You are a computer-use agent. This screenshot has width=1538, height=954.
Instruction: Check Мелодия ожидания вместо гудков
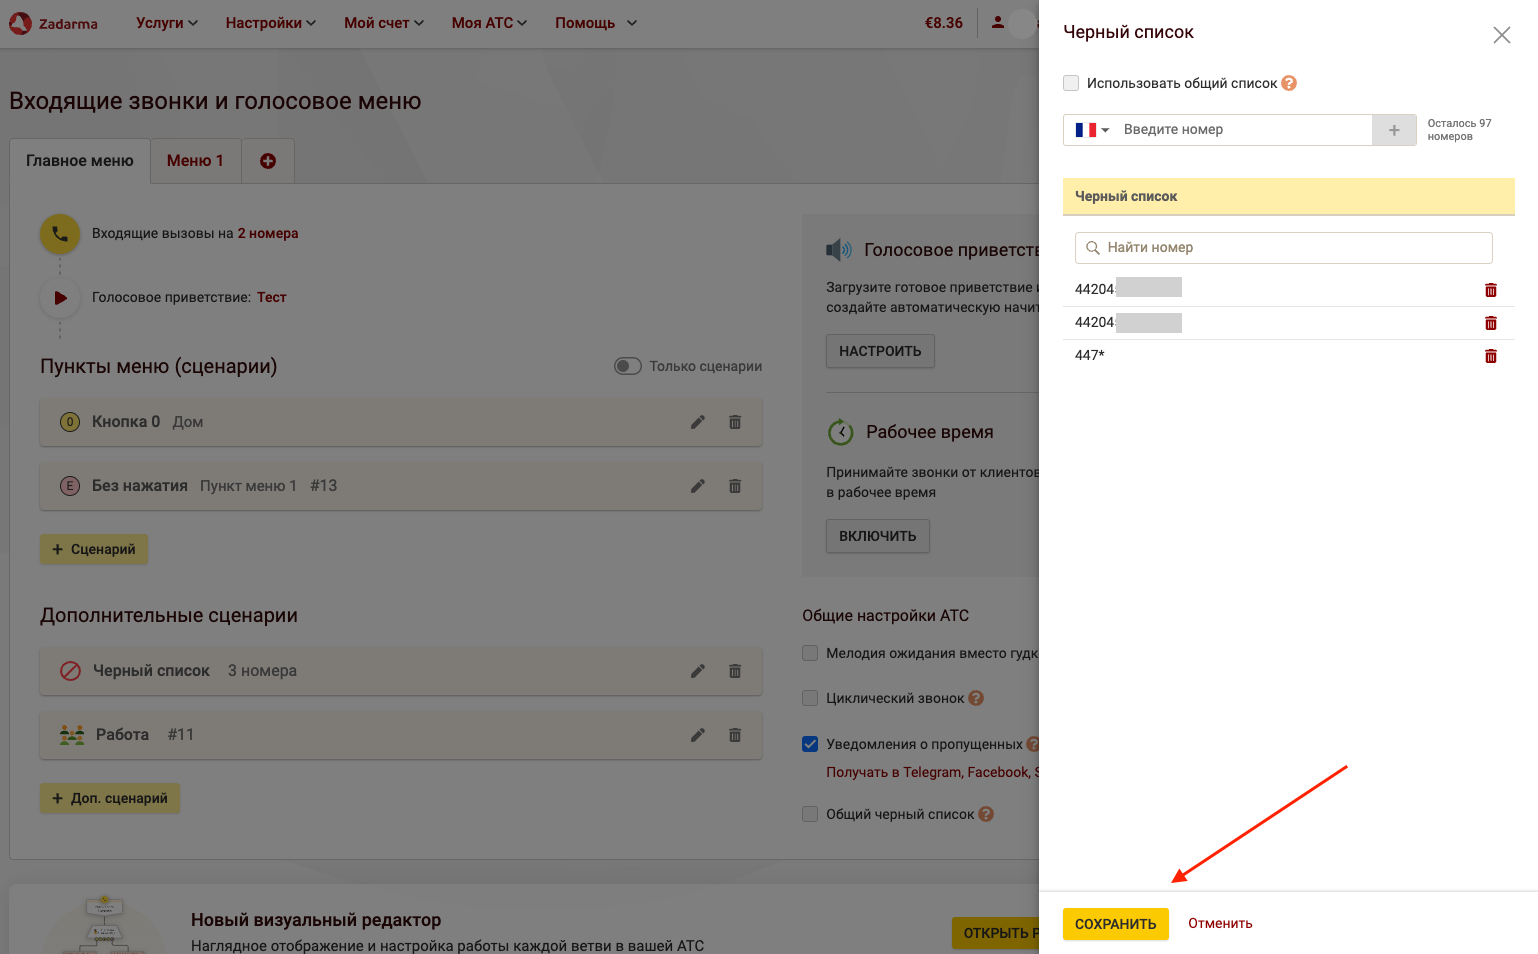(x=810, y=653)
